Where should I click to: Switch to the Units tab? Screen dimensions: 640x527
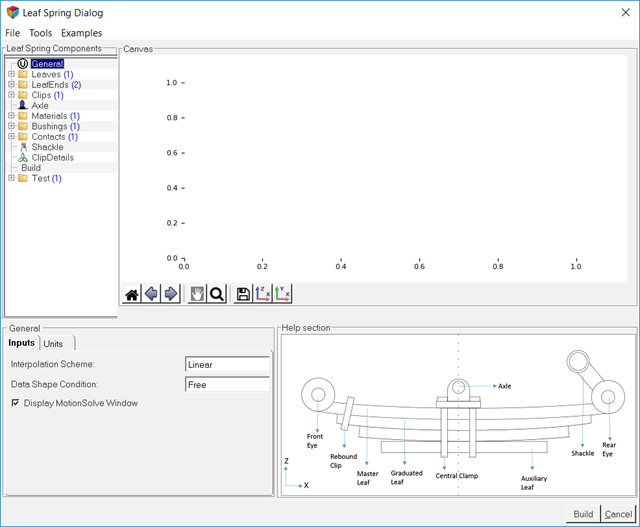[x=53, y=343]
